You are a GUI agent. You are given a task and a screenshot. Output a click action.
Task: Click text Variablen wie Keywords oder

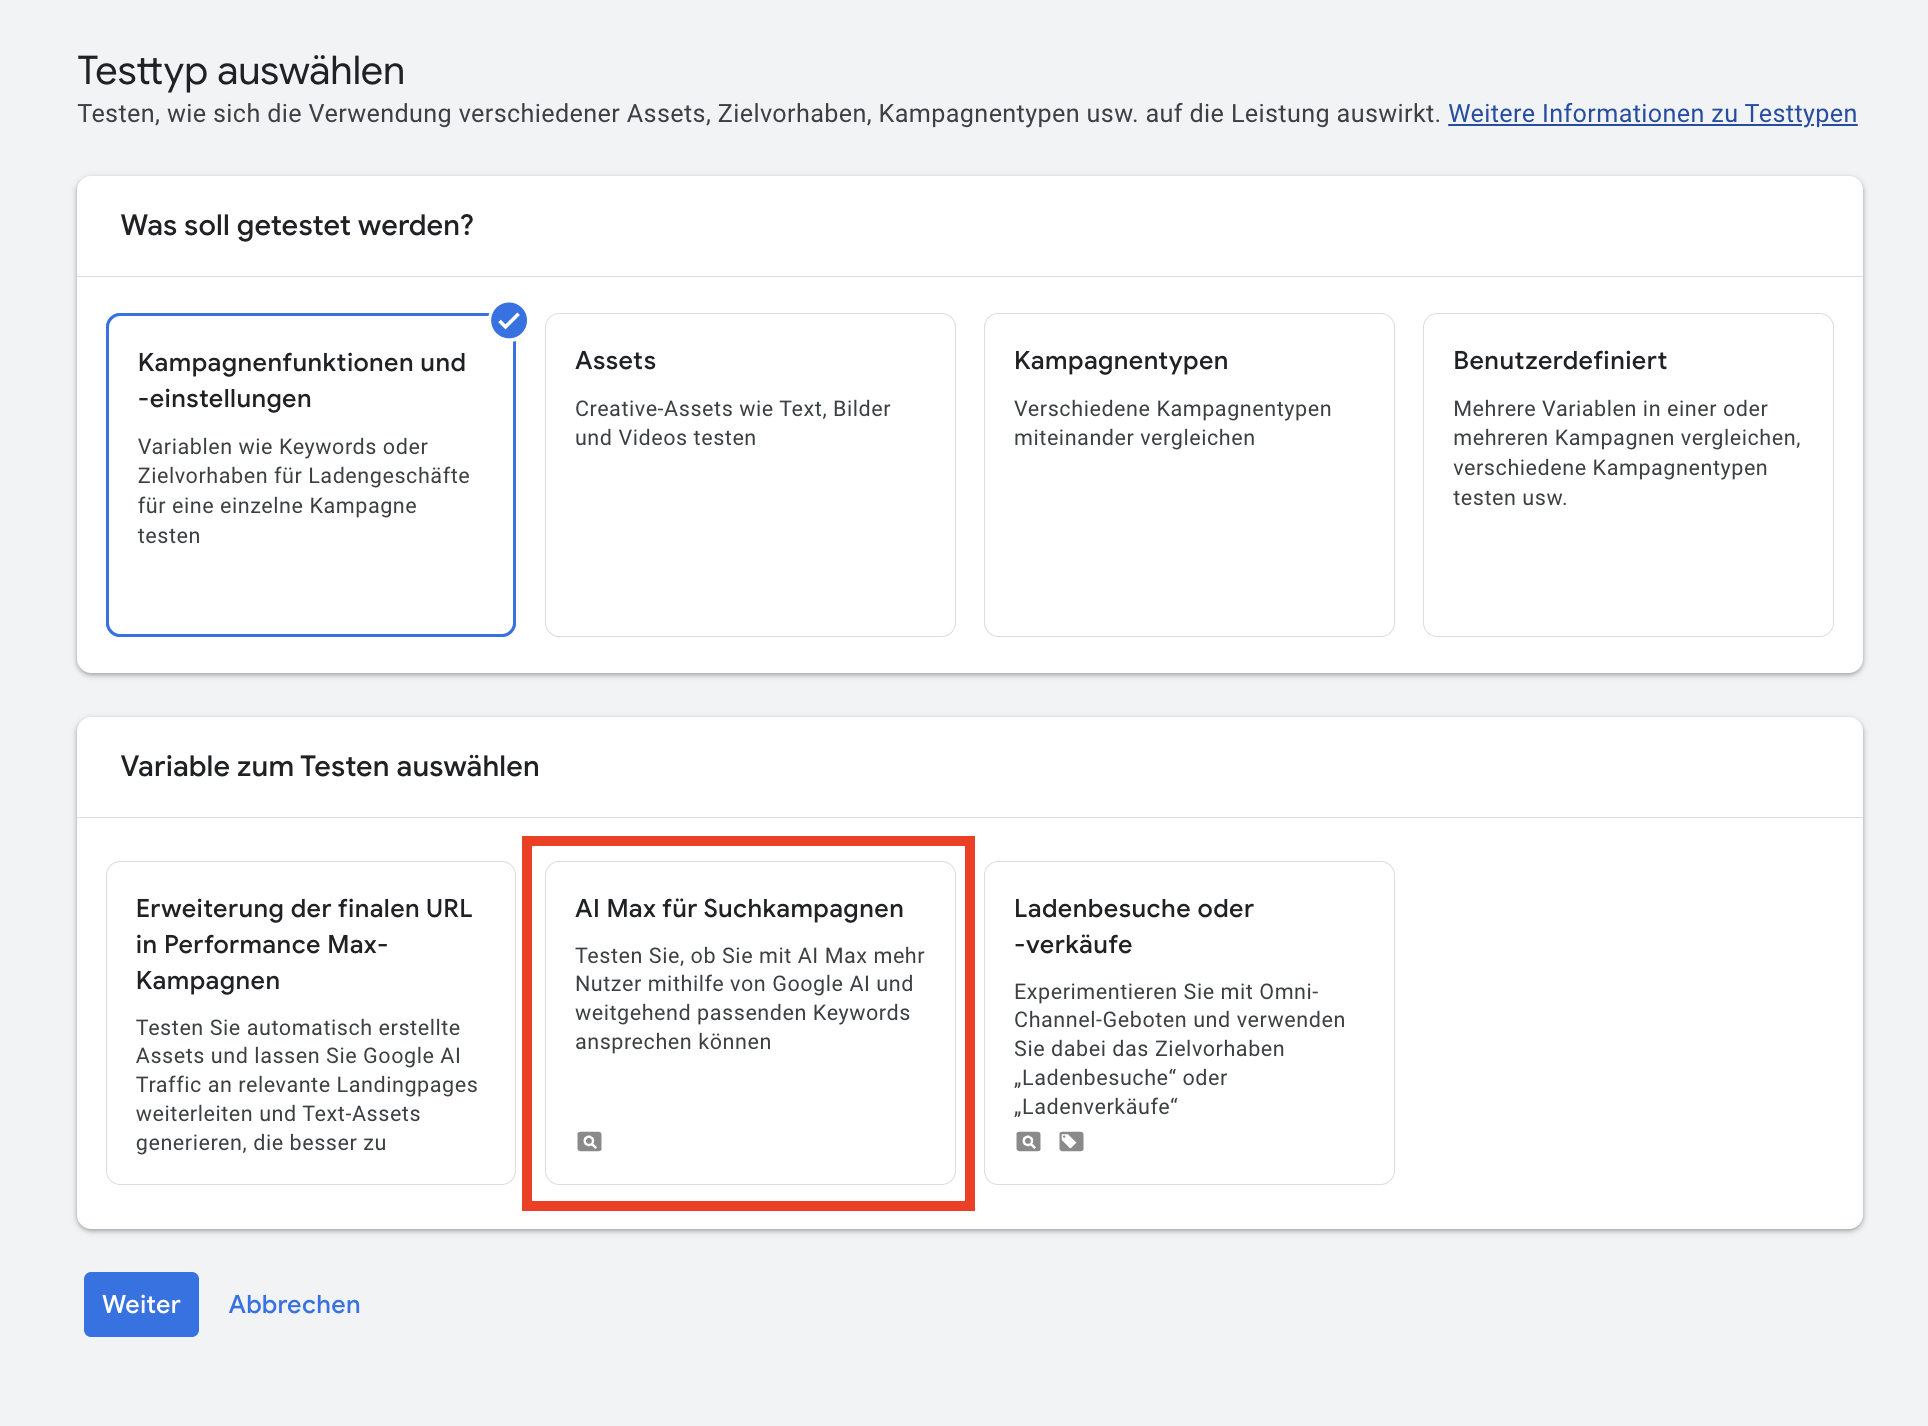pyautogui.click(x=283, y=447)
